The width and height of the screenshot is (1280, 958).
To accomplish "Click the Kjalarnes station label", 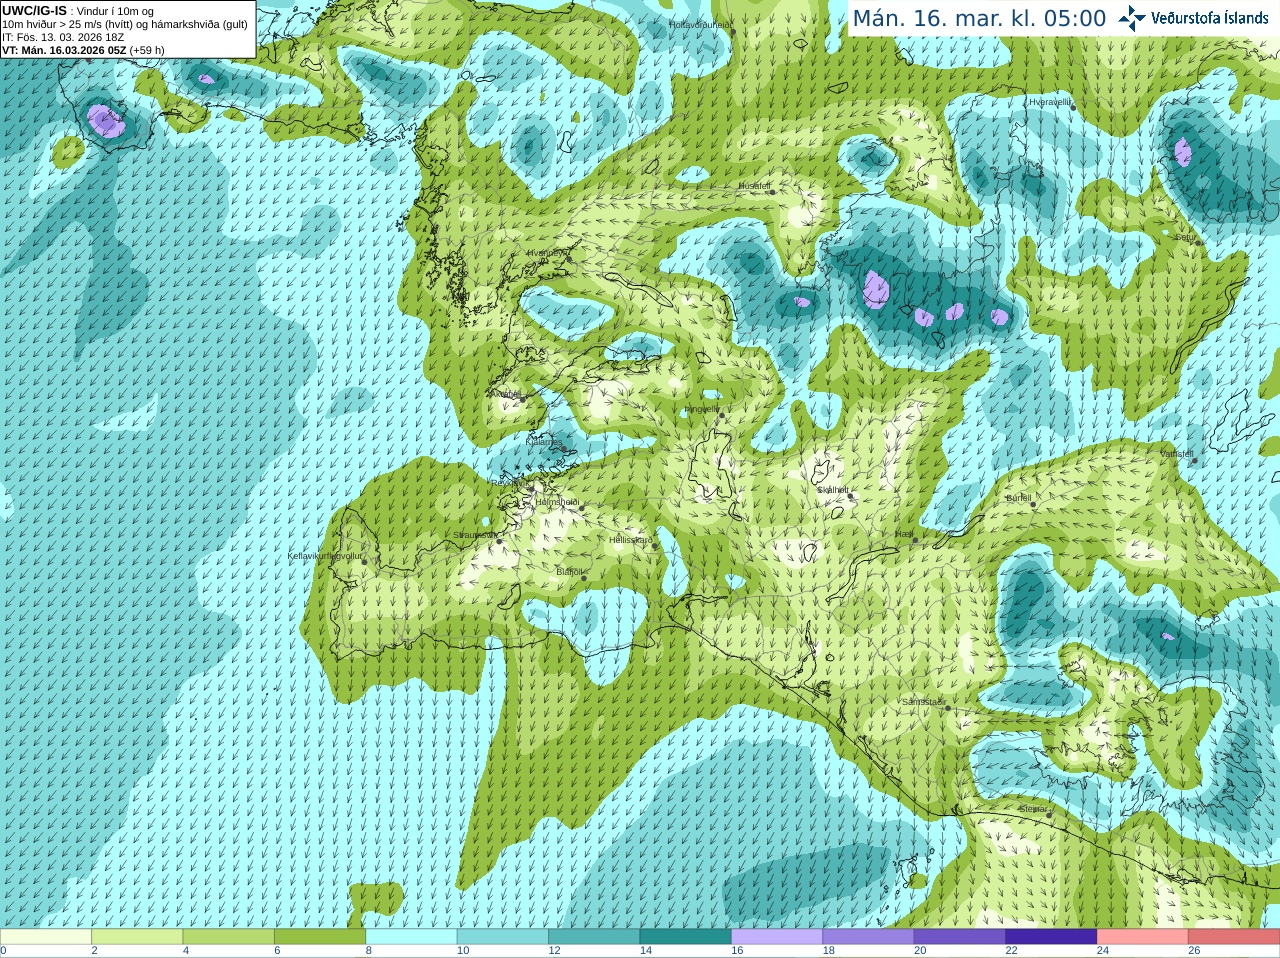I will tap(545, 441).
